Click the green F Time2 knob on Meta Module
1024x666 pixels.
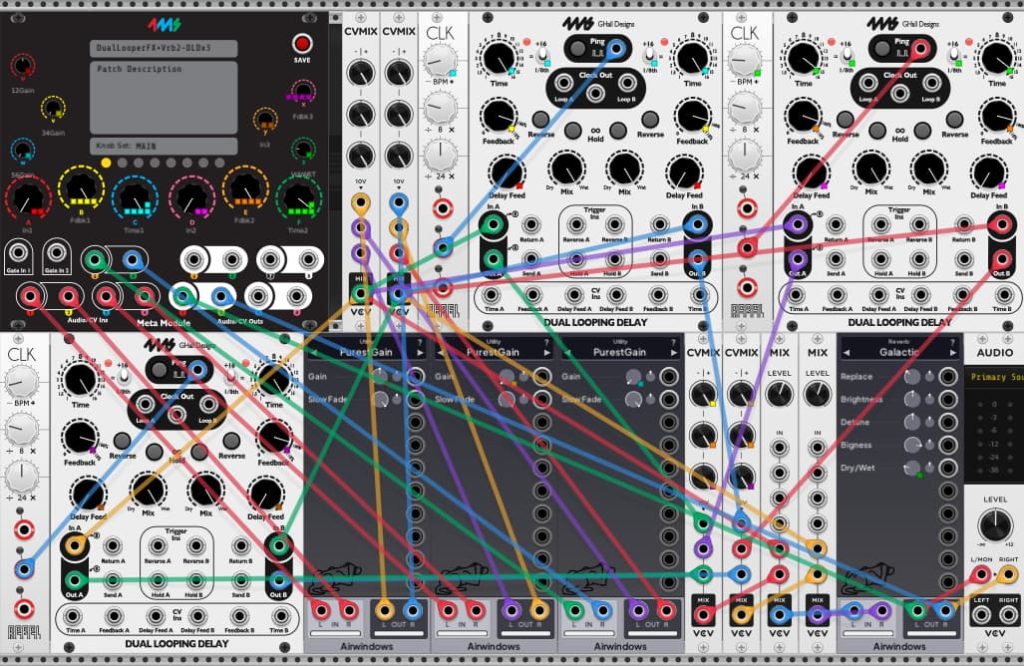click(x=298, y=197)
